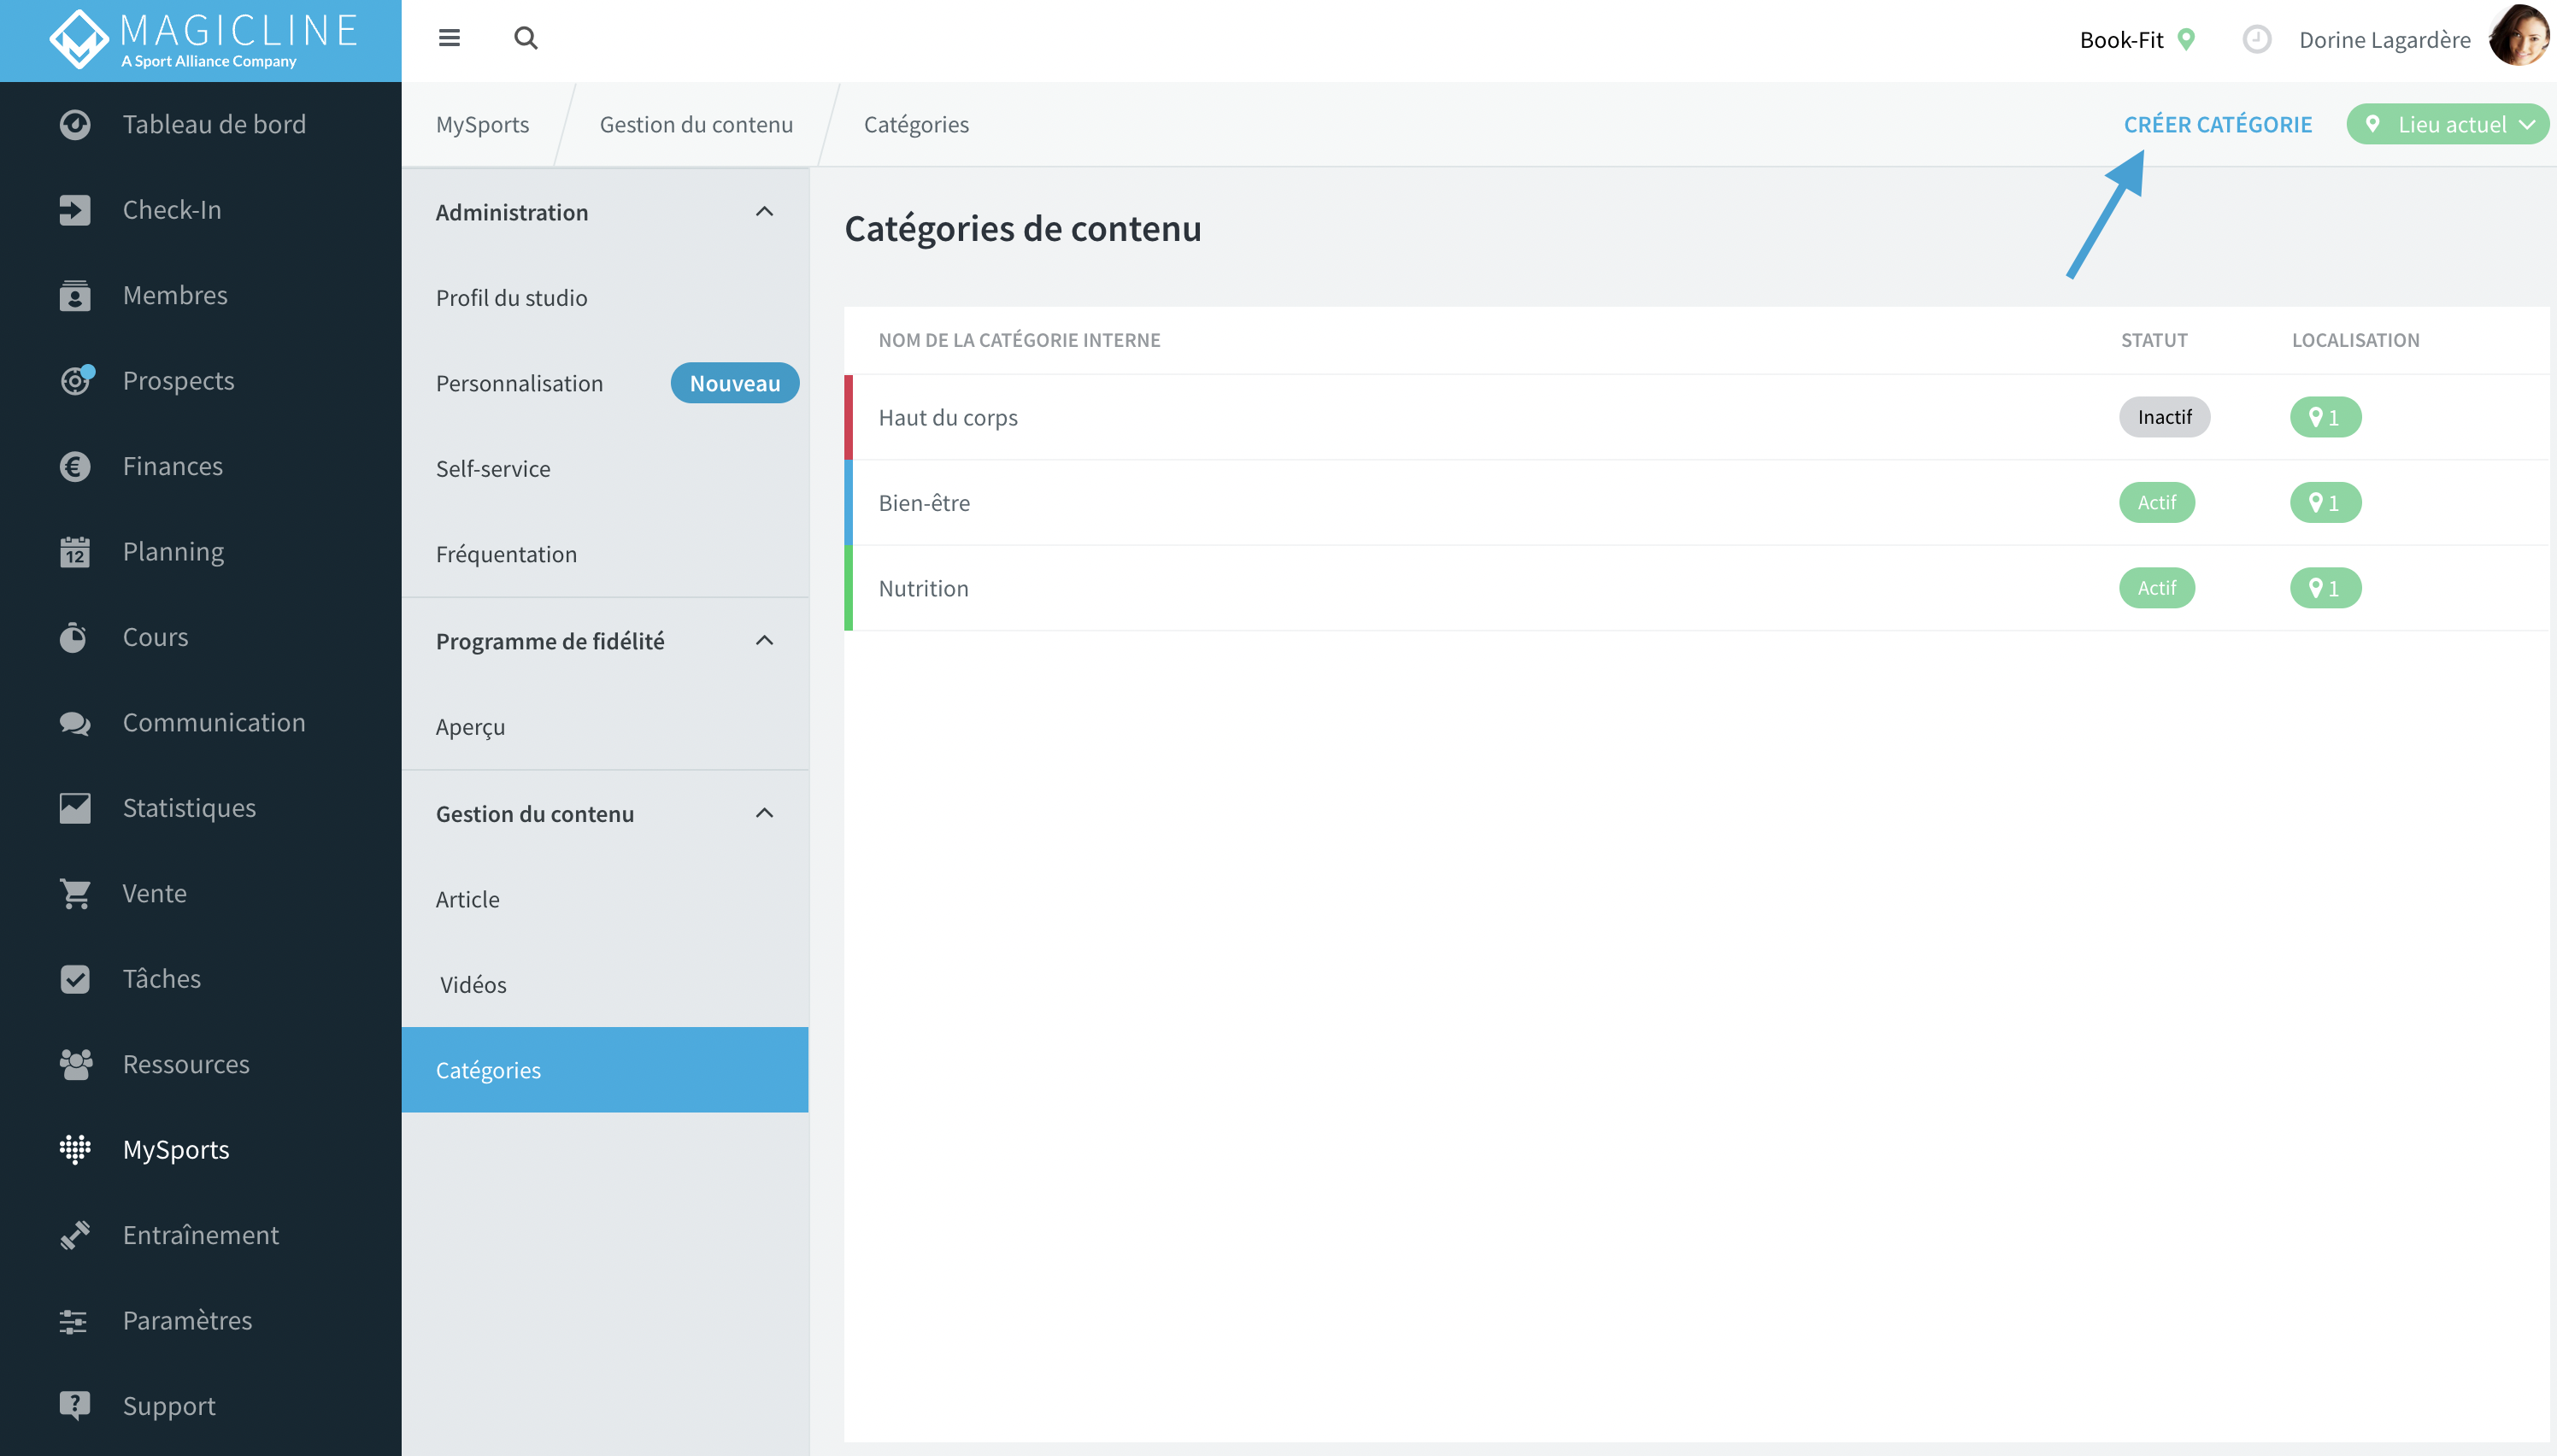Click the search magnifier icon

526,38
